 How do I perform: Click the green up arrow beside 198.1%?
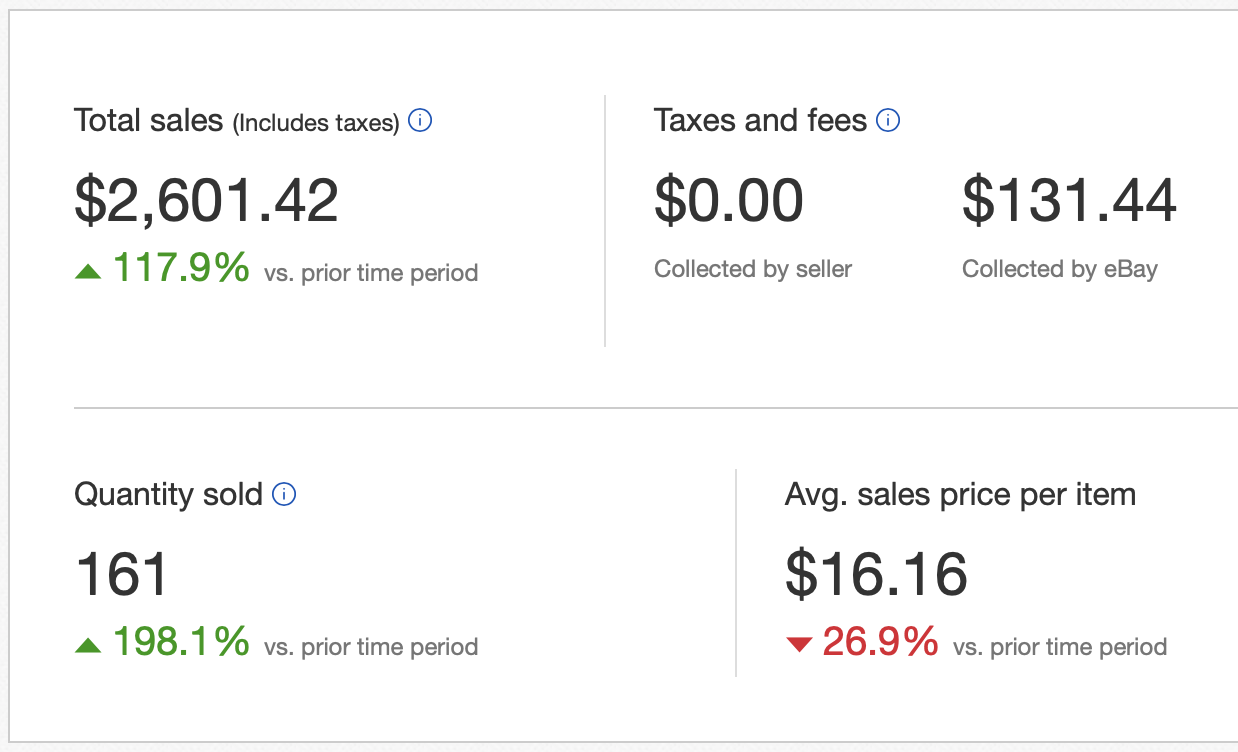(88, 645)
